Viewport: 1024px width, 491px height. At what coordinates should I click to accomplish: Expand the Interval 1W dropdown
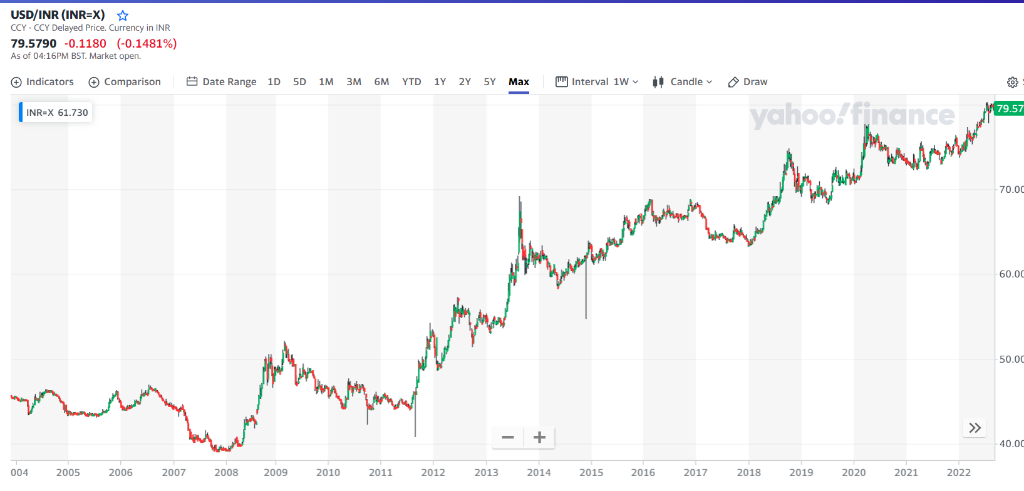click(597, 82)
